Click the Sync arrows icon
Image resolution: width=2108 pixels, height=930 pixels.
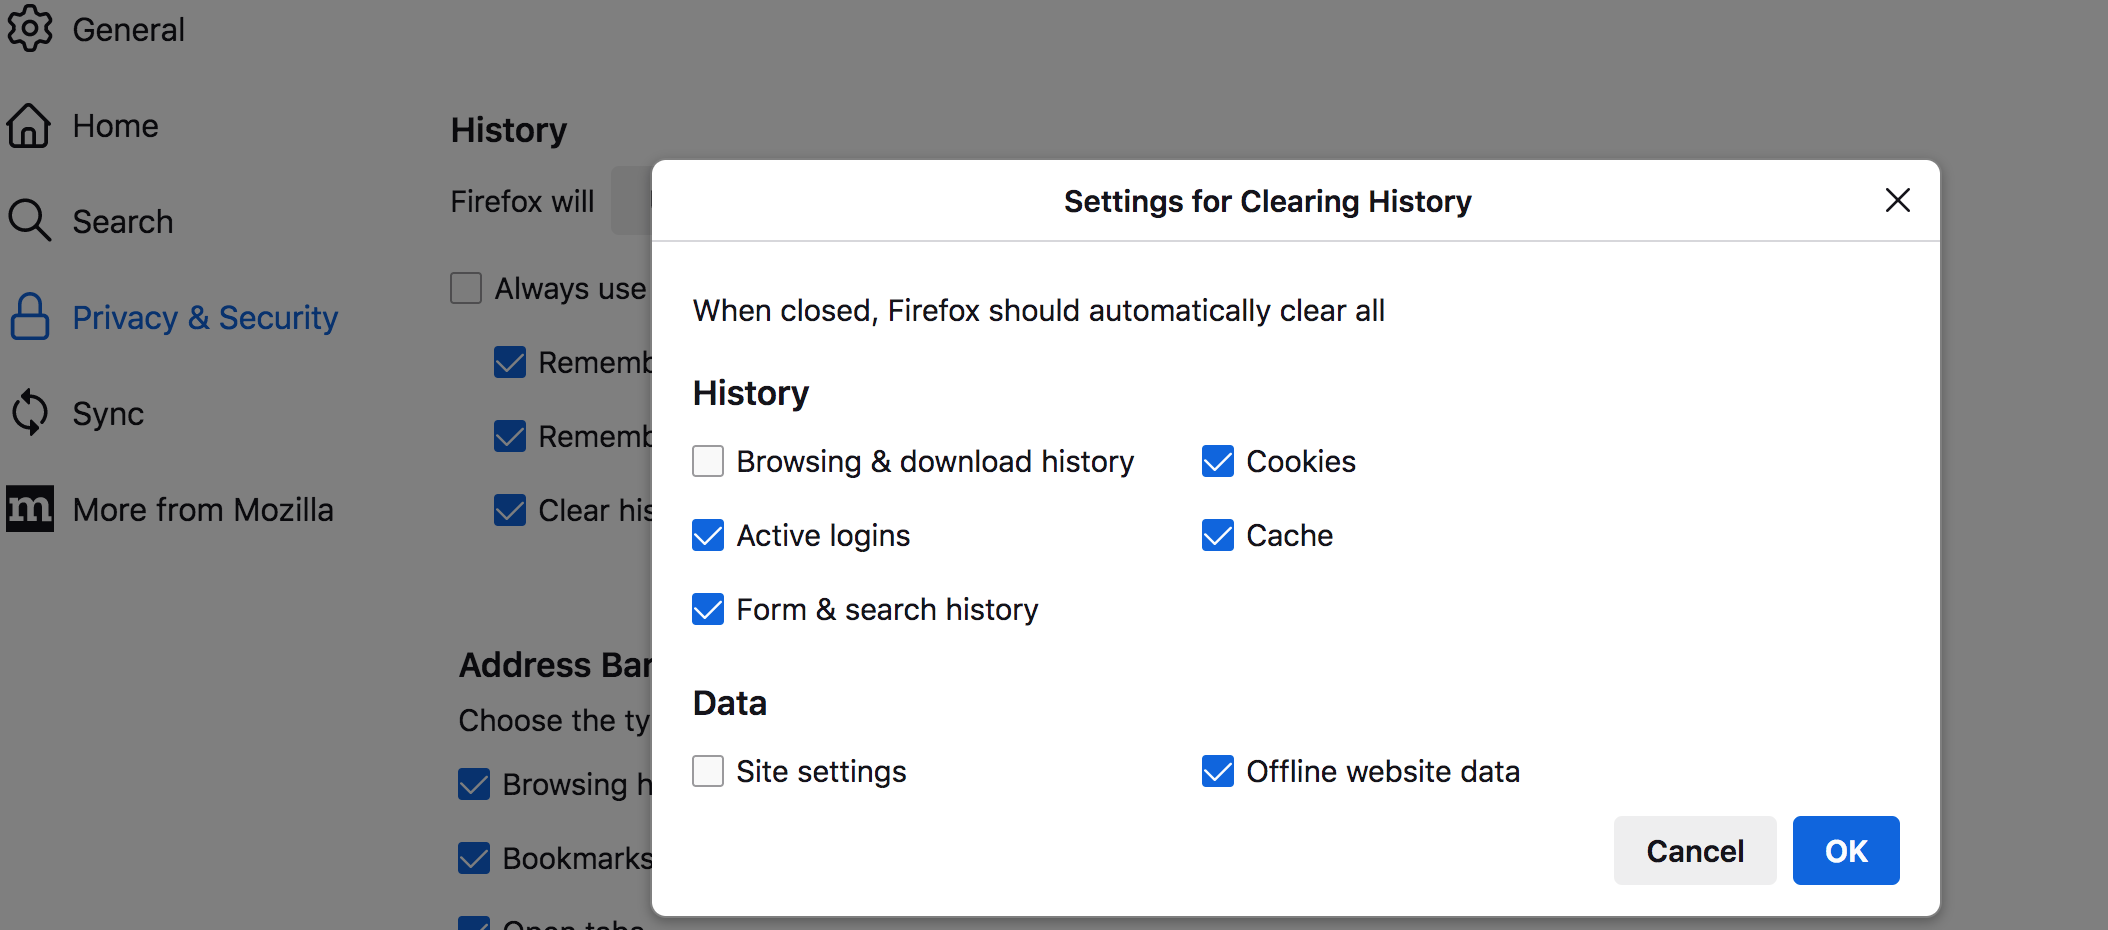tap(29, 413)
